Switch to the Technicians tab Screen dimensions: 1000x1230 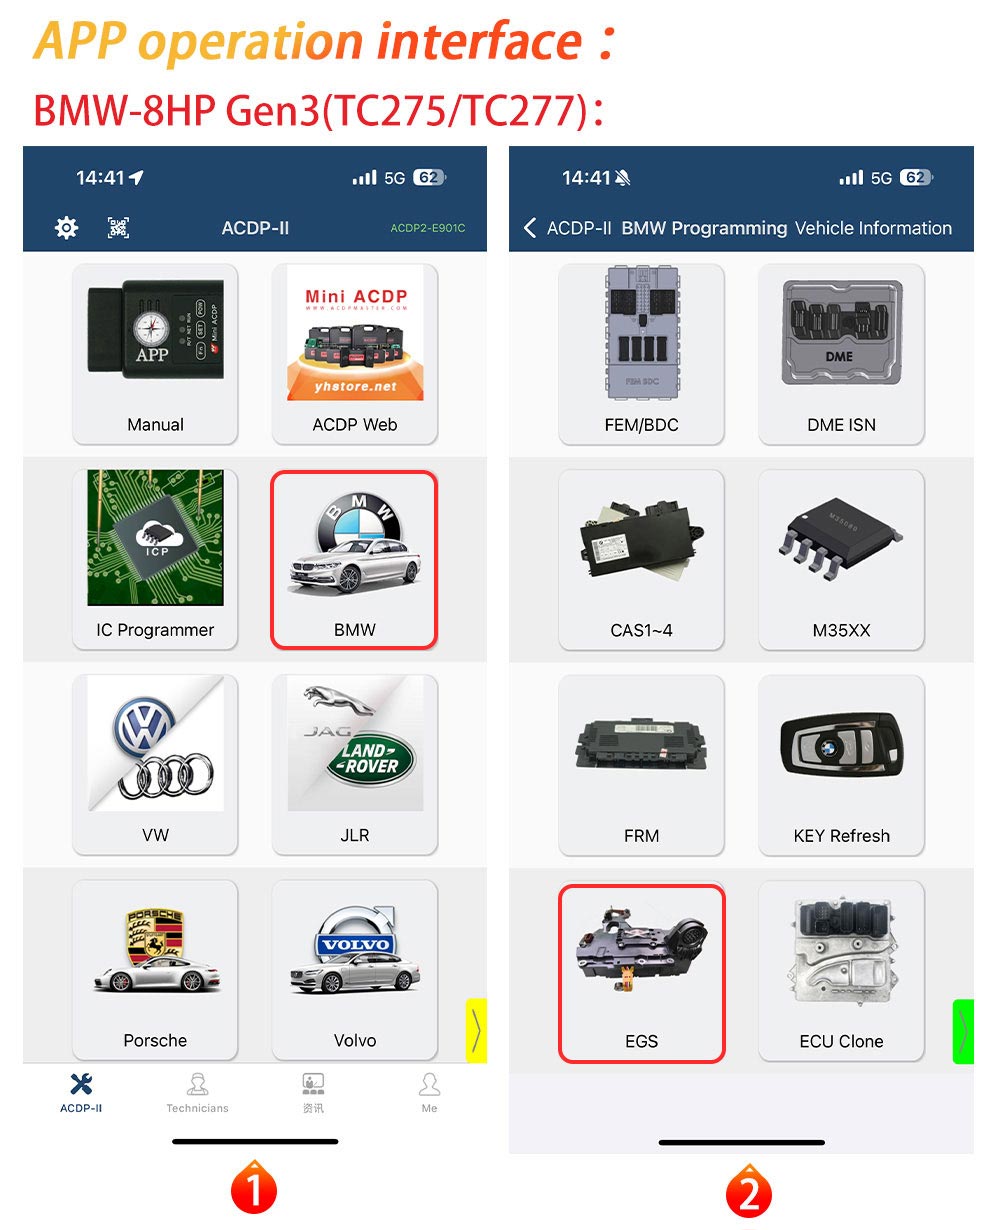(x=197, y=1093)
